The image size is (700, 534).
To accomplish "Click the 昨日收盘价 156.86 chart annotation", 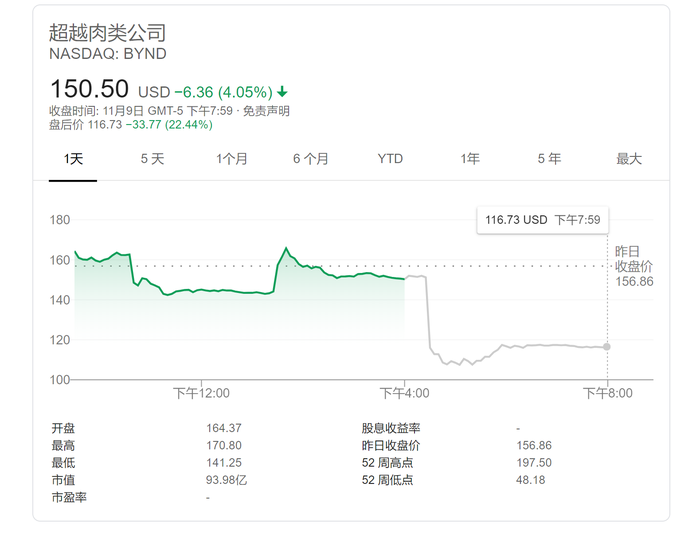I will tap(634, 267).
